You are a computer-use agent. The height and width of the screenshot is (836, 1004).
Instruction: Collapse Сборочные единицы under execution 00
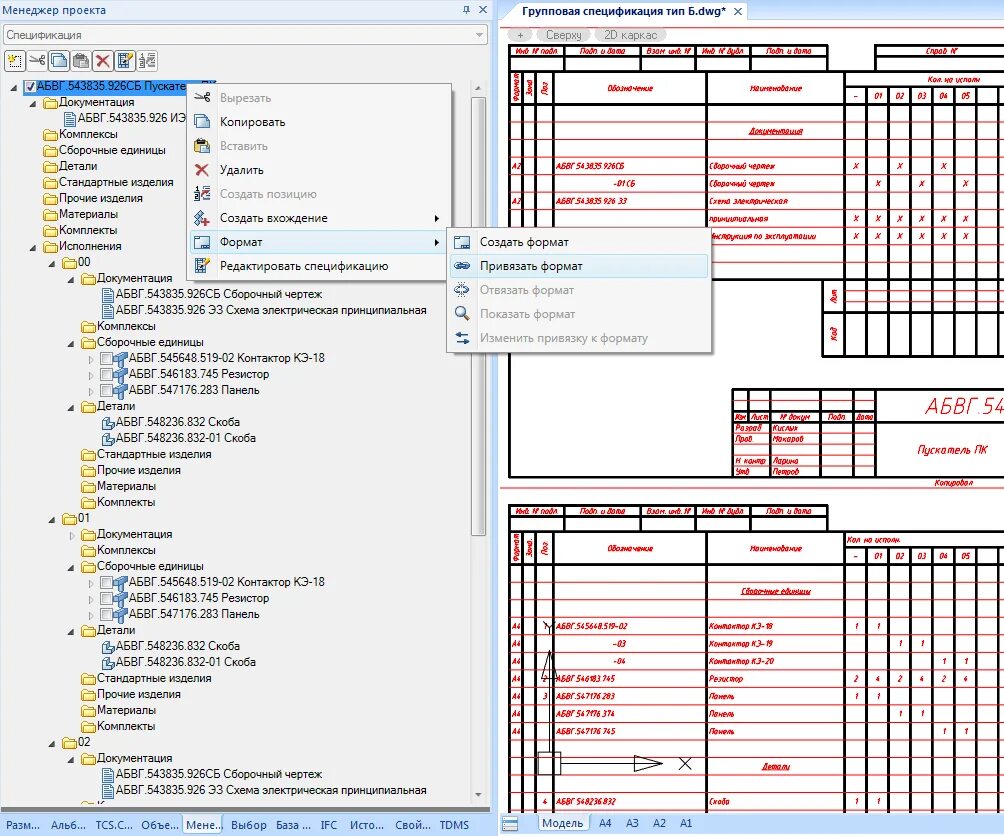tap(71, 344)
